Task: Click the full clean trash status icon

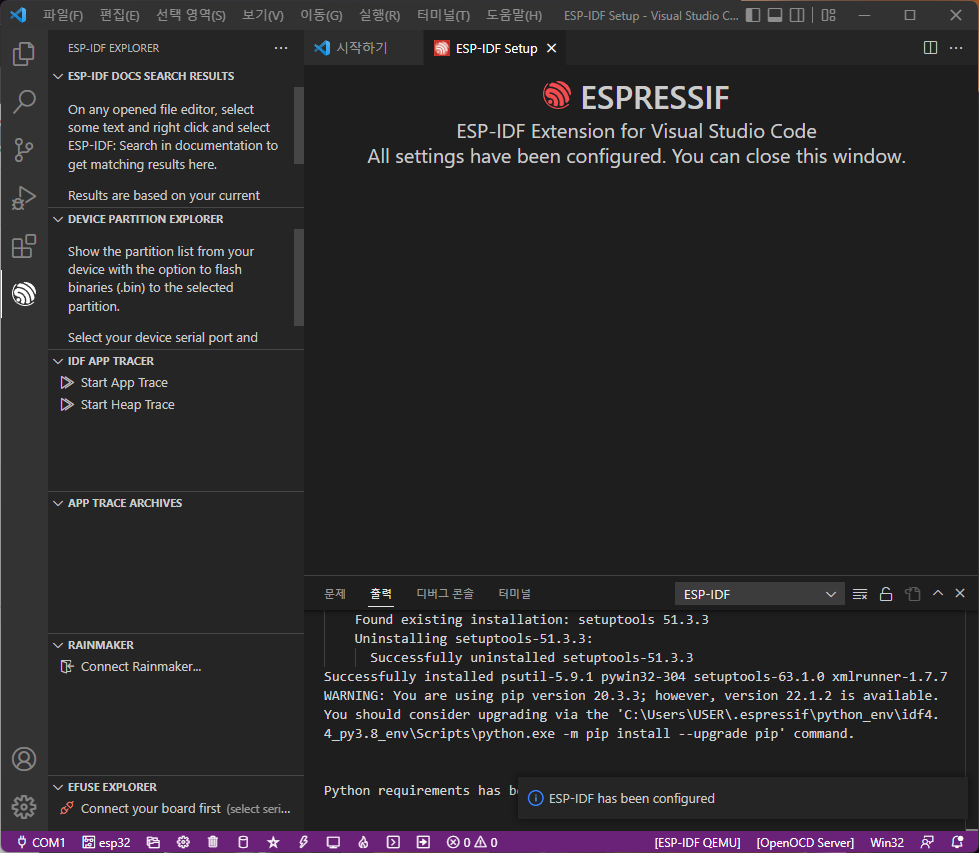Action: [x=213, y=842]
